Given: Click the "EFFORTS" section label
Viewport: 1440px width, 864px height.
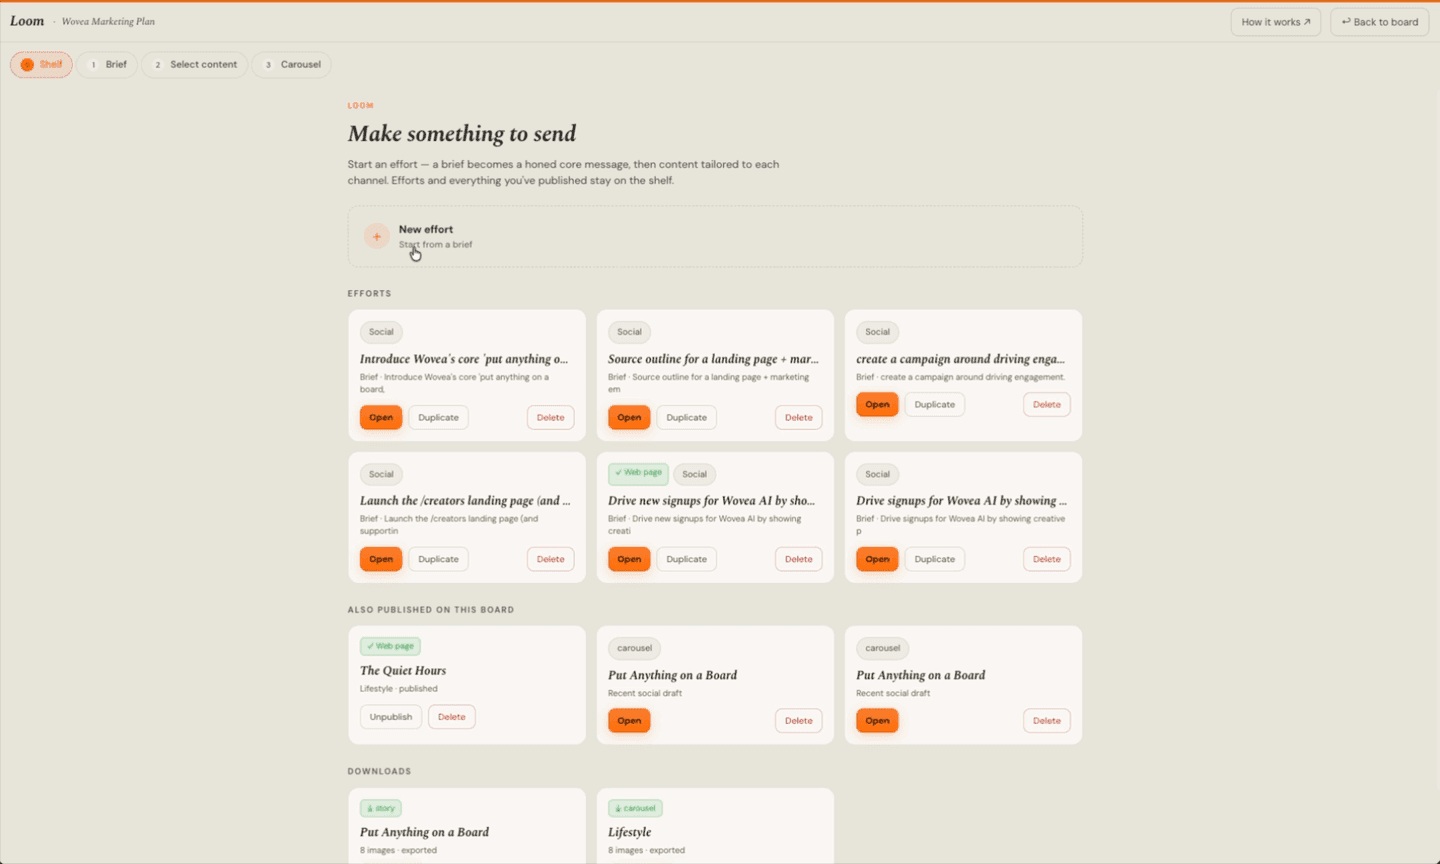Looking at the screenshot, I should pos(369,293).
